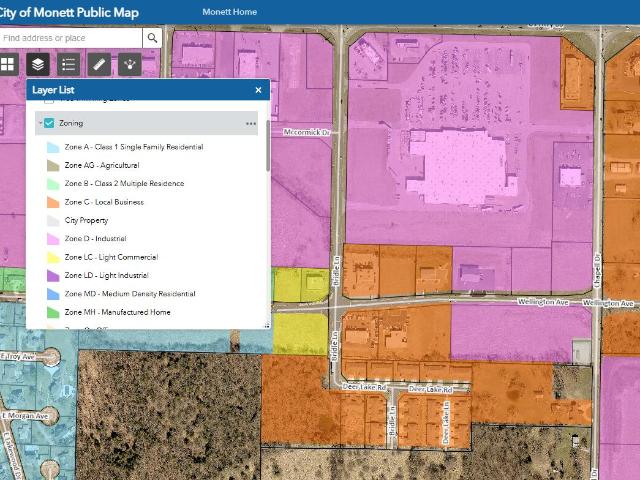
Task: Open the Share widget icon
Action: click(129, 64)
